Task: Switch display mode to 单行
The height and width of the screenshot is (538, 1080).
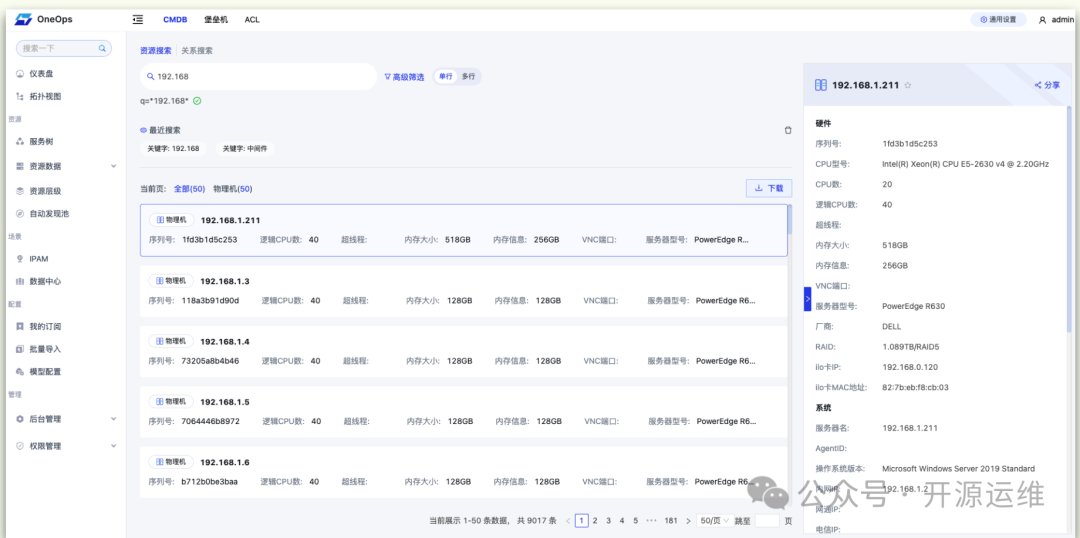Action: [x=446, y=76]
